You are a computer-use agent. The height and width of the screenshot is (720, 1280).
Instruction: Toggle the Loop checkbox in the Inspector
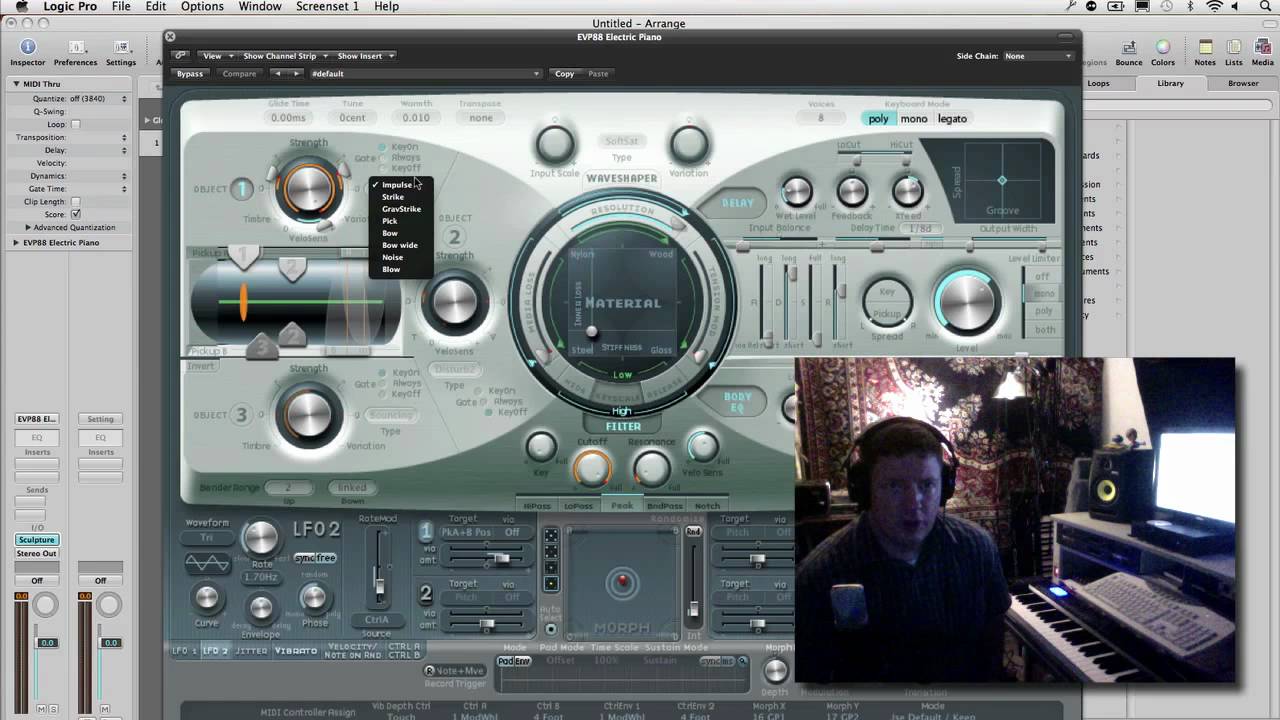tap(75, 124)
